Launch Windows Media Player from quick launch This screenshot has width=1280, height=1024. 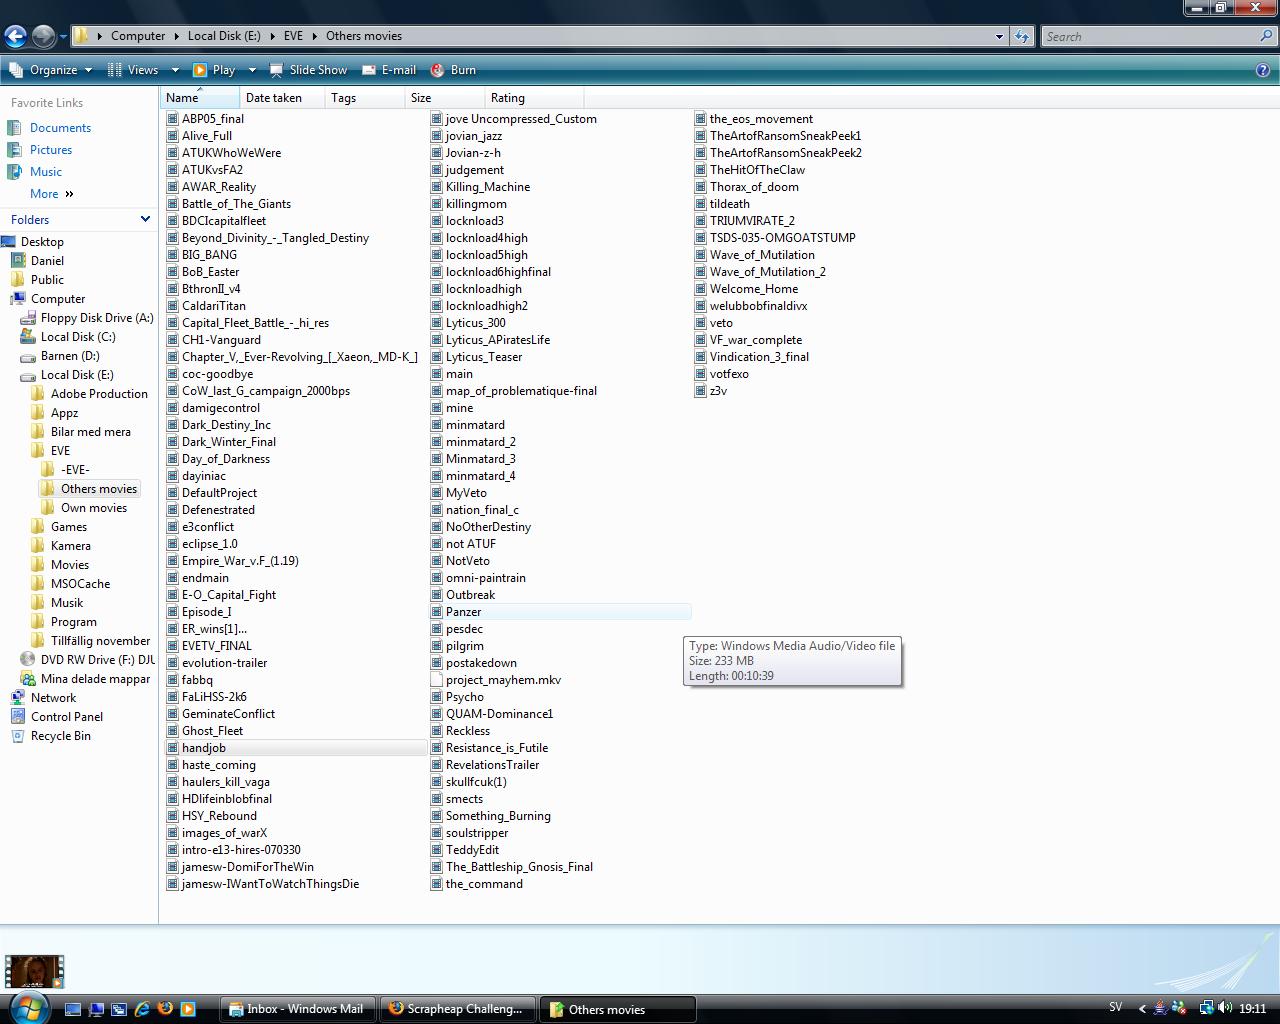pos(188,1010)
